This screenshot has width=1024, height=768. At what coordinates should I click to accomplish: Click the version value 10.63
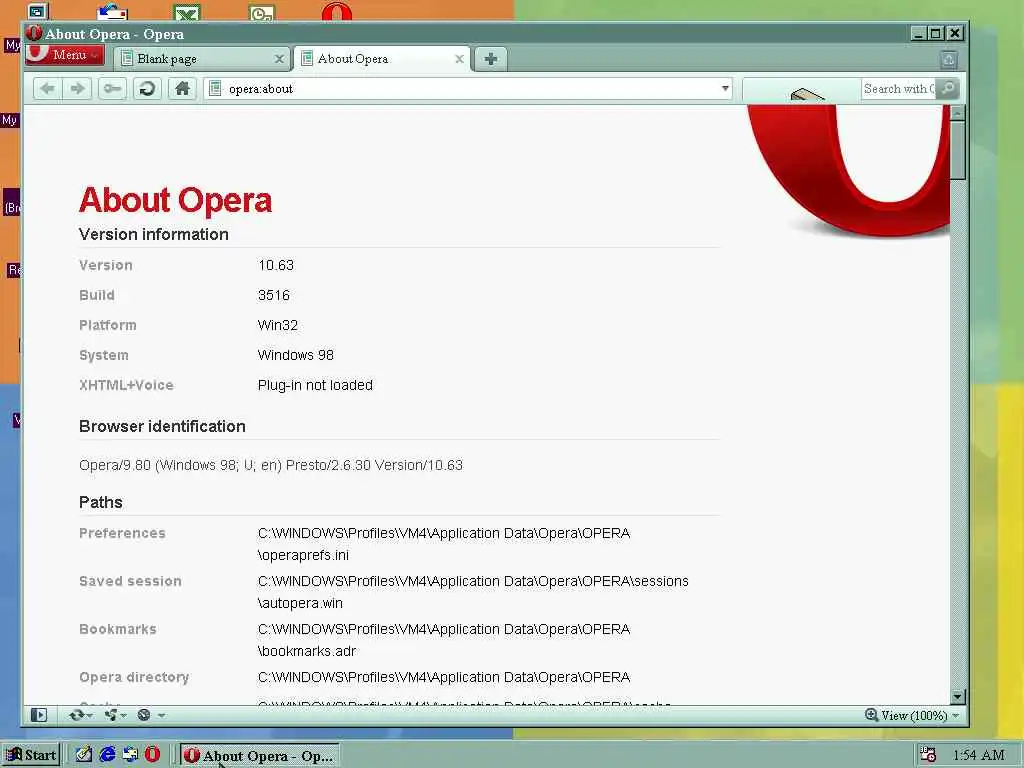[276, 265]
